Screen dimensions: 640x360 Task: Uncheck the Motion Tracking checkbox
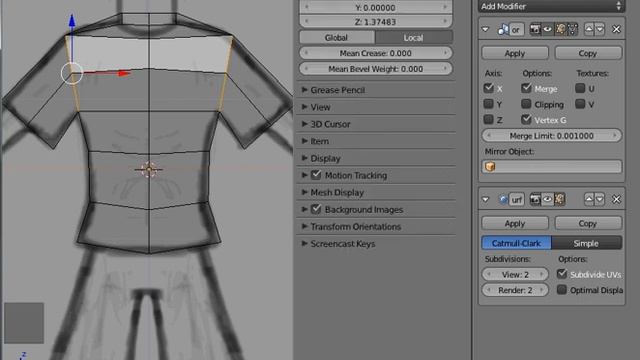point(316,175)
